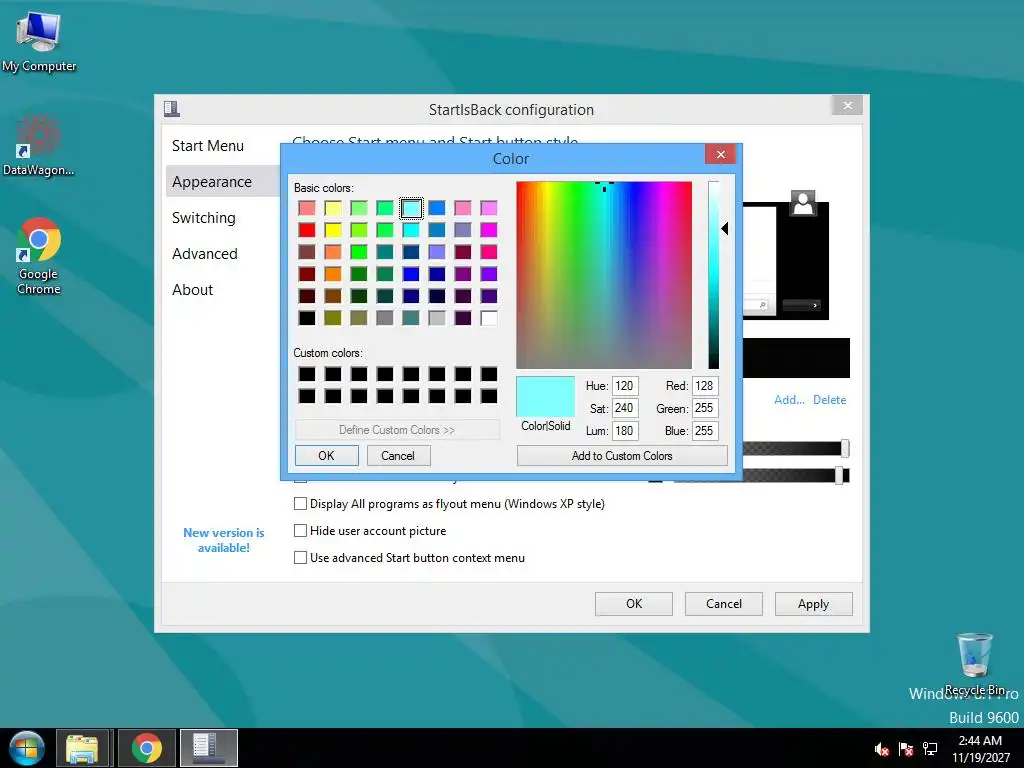Click OK in the Color dialog
The height and width of the screenshot is (768, 1024).
(x=327, y=455)
